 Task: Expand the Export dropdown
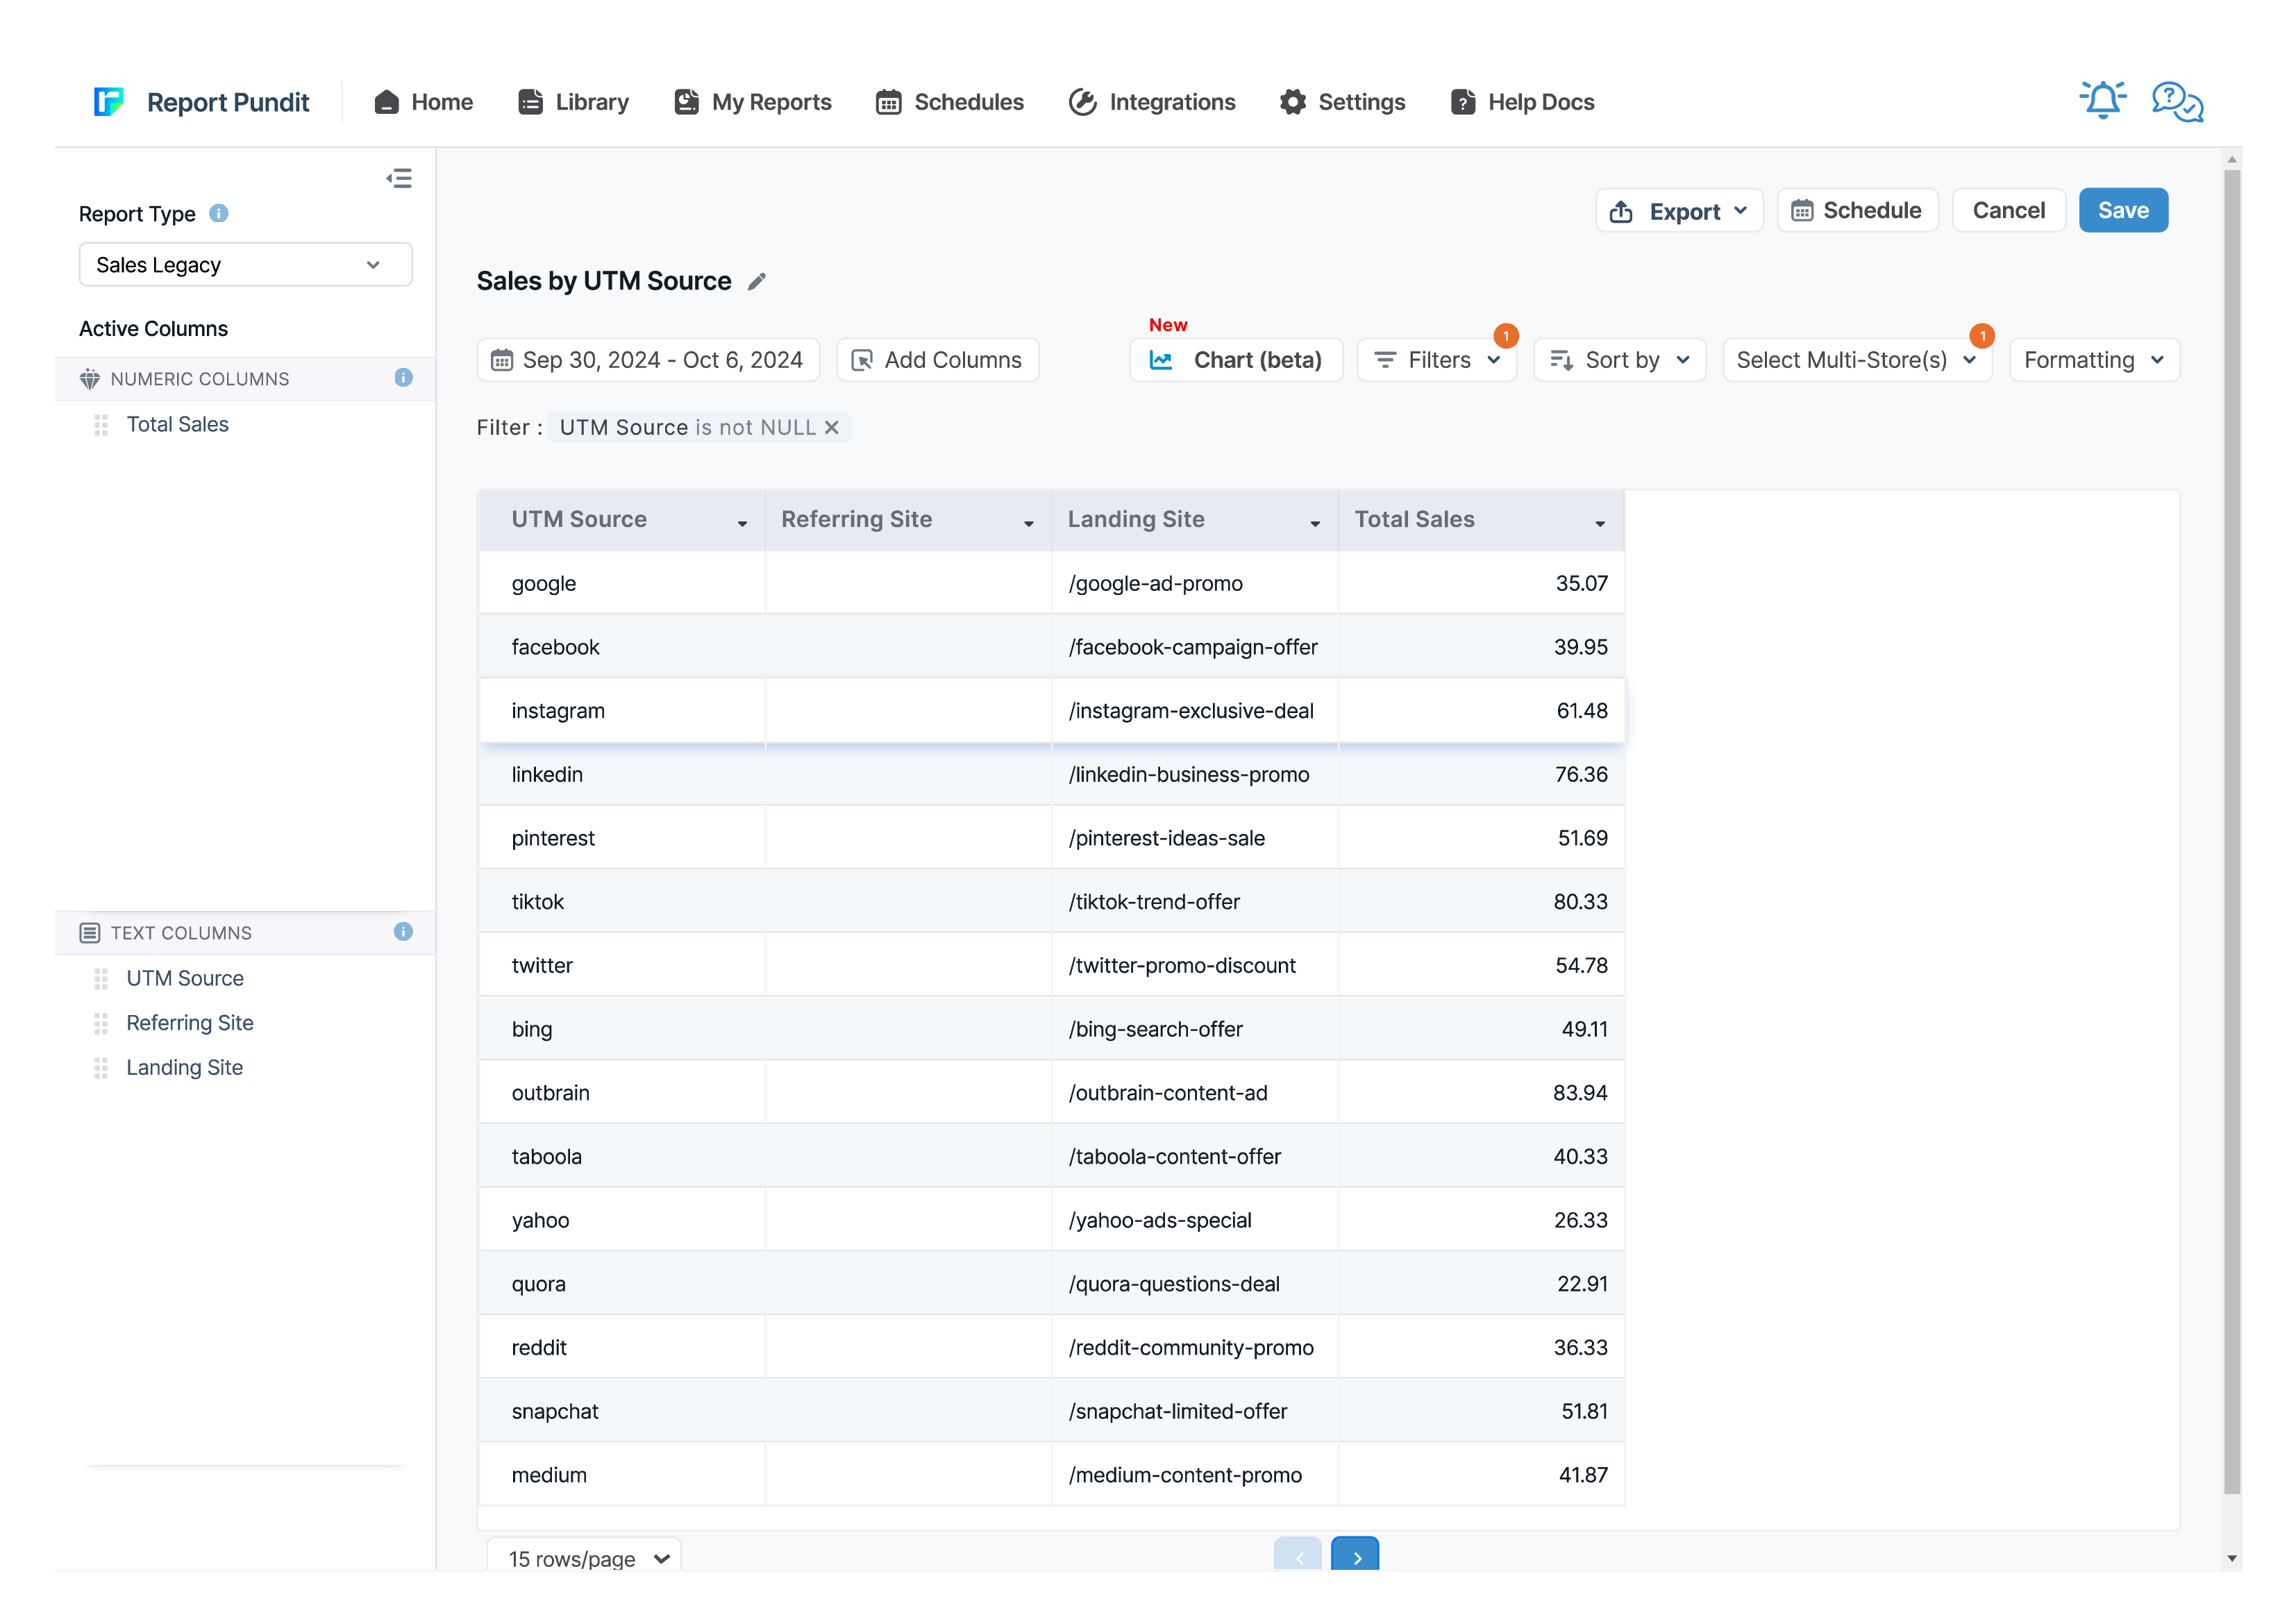pos(1679,211)
